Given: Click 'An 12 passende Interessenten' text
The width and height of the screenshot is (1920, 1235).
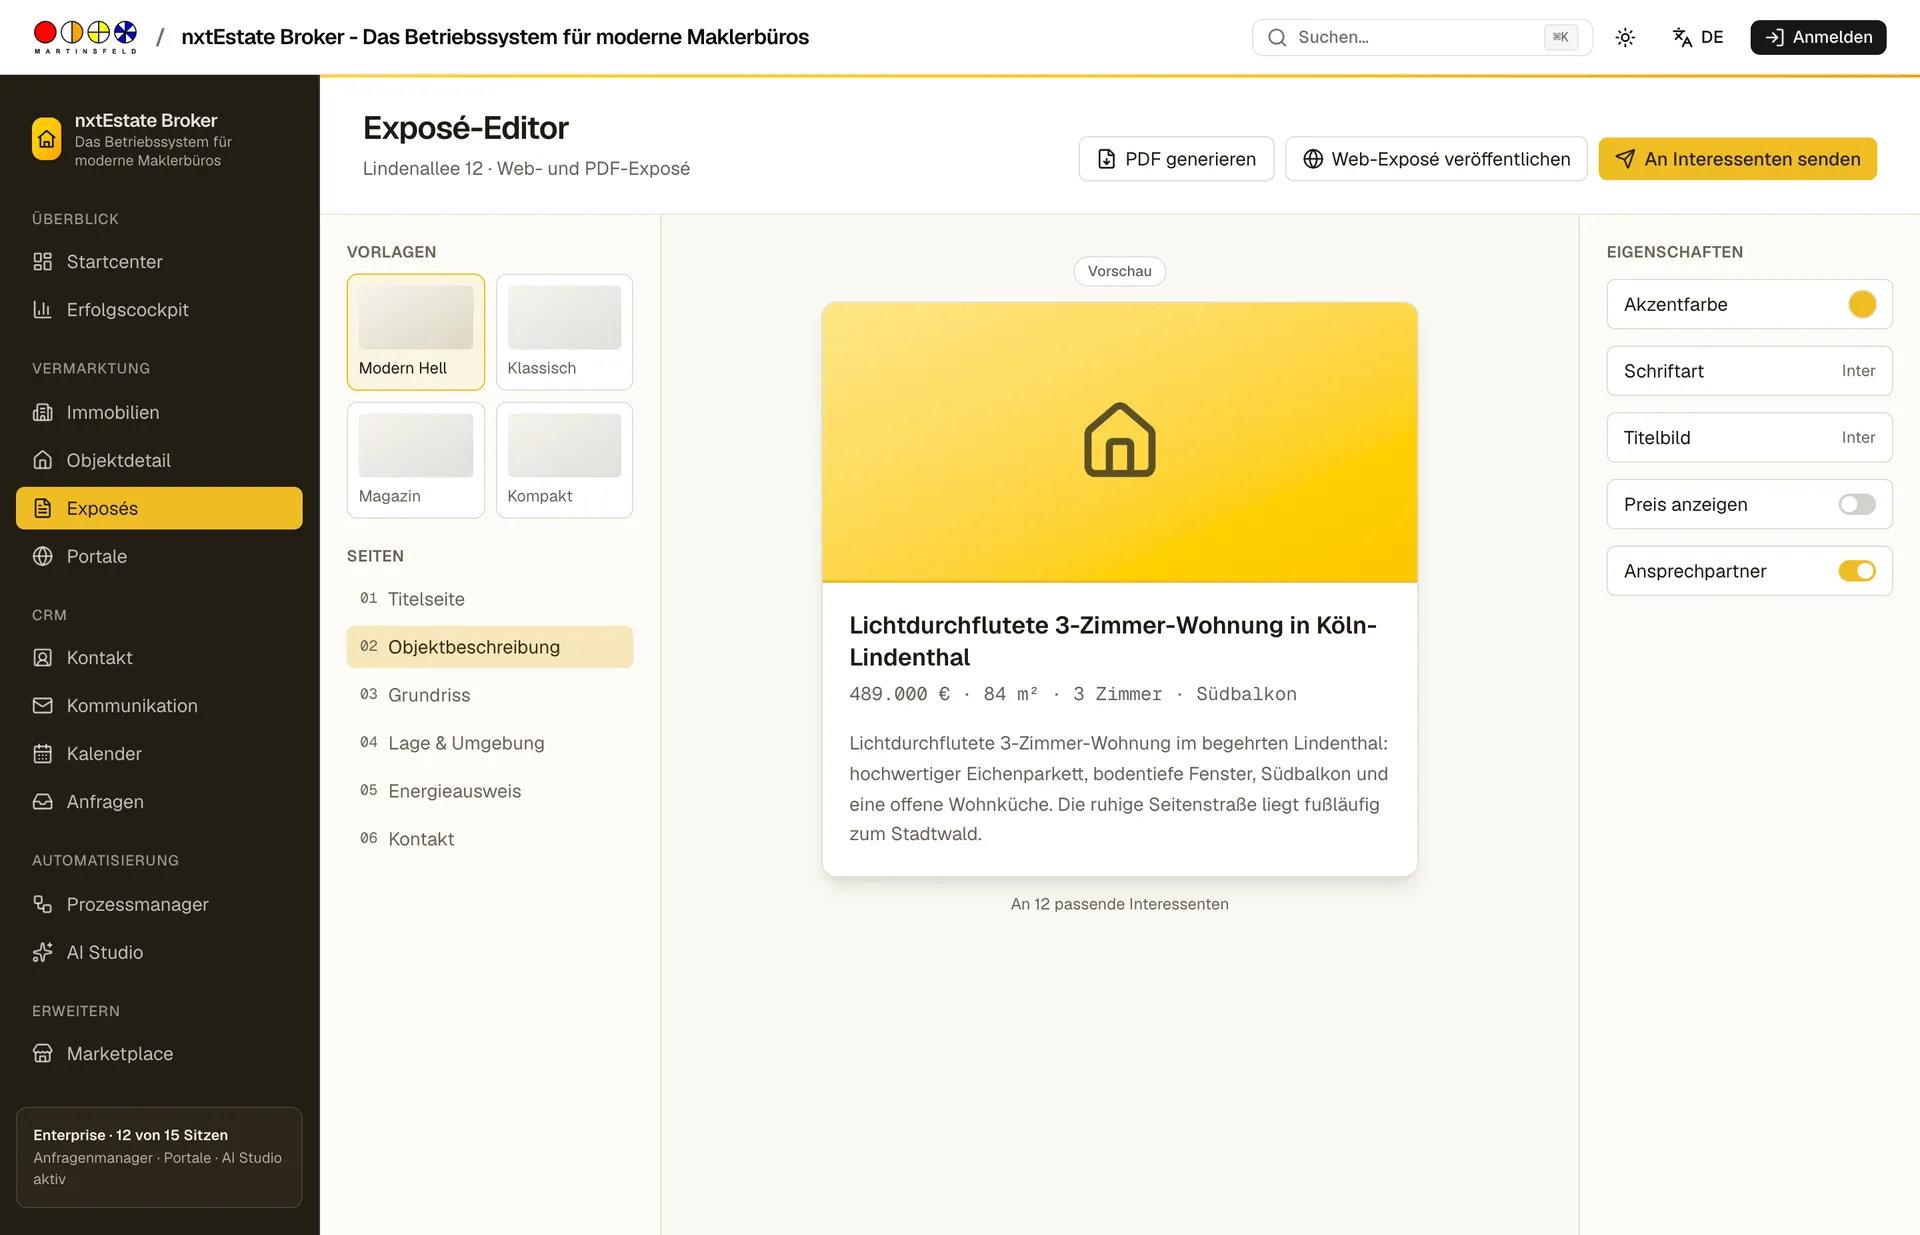Looking at the screenshot, I should pyautogui.click(x=1119, y=904).
